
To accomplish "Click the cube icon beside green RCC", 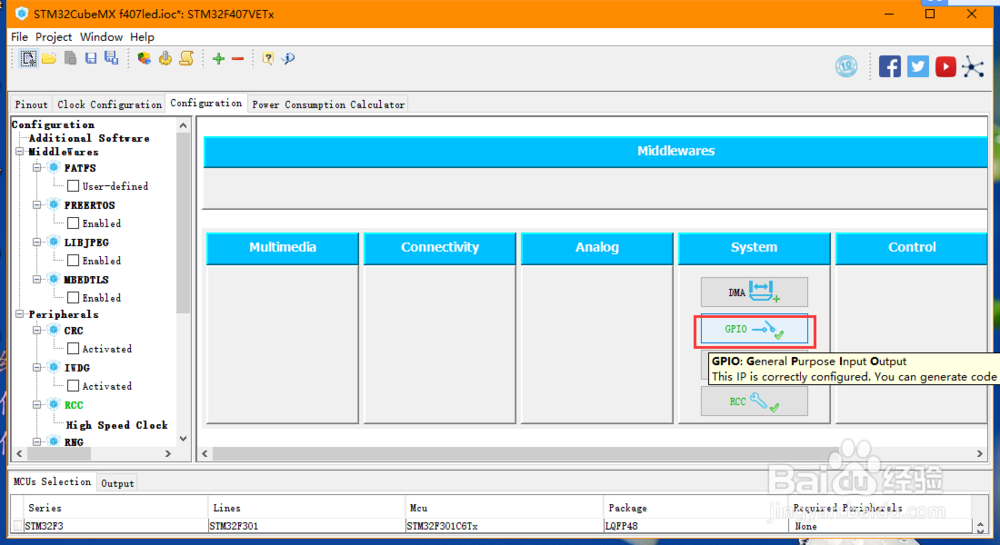I will point(54,405).
